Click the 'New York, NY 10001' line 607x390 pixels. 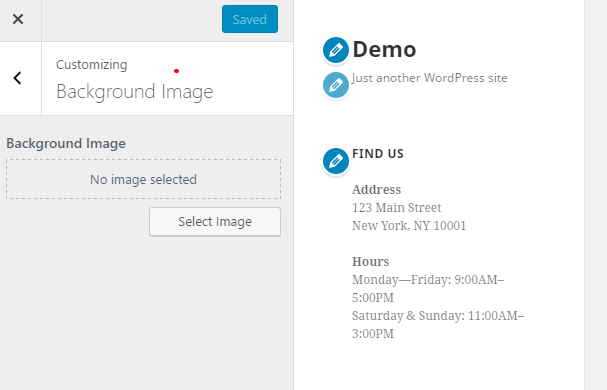[409, 226]
